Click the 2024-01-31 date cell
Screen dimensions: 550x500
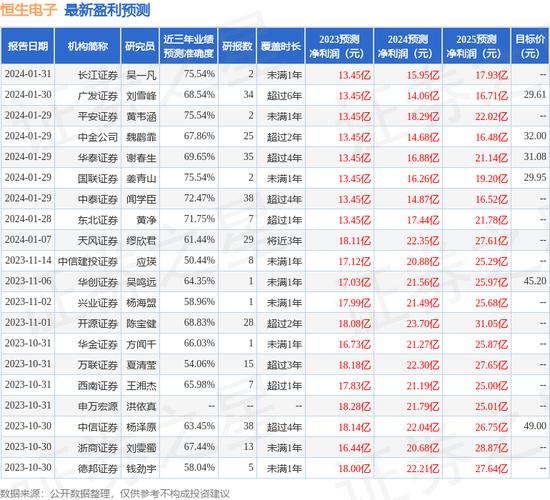click(x=28, y=74)
